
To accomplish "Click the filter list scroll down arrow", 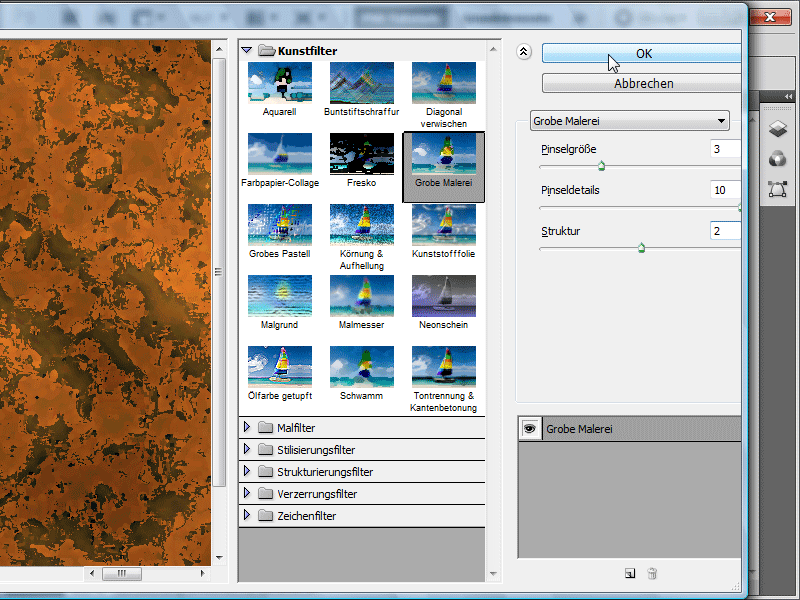I will tap(493, 573).
